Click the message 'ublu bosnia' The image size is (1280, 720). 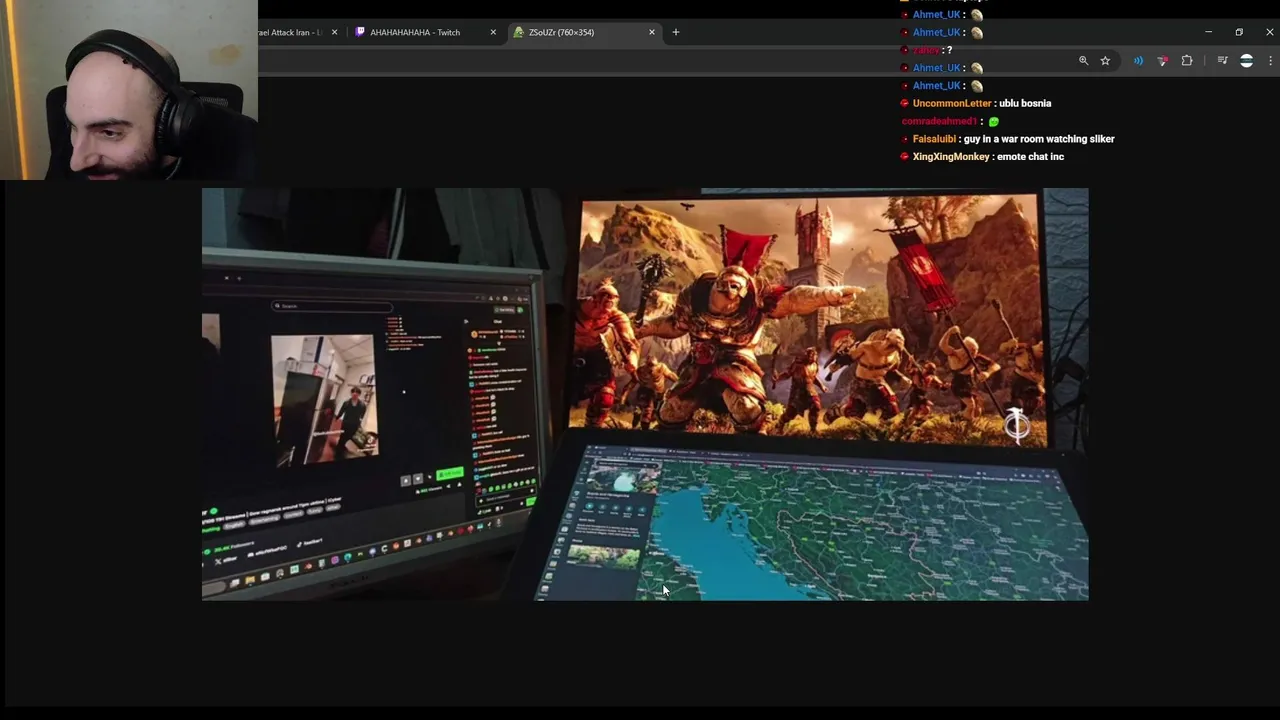(x=1025, y=103)
